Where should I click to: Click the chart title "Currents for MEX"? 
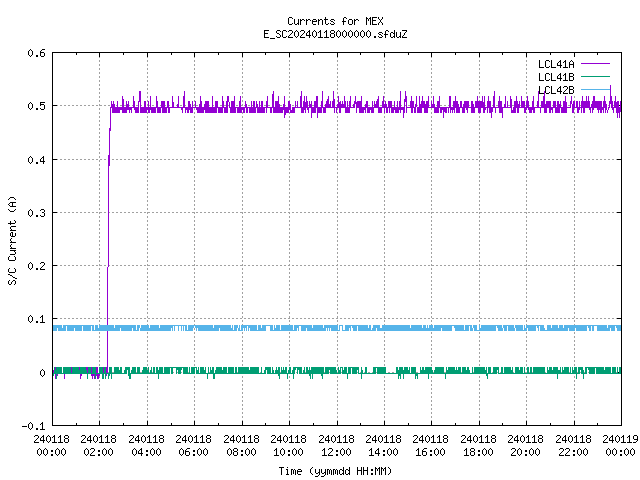pyautogui.click(x=335, y=21)
